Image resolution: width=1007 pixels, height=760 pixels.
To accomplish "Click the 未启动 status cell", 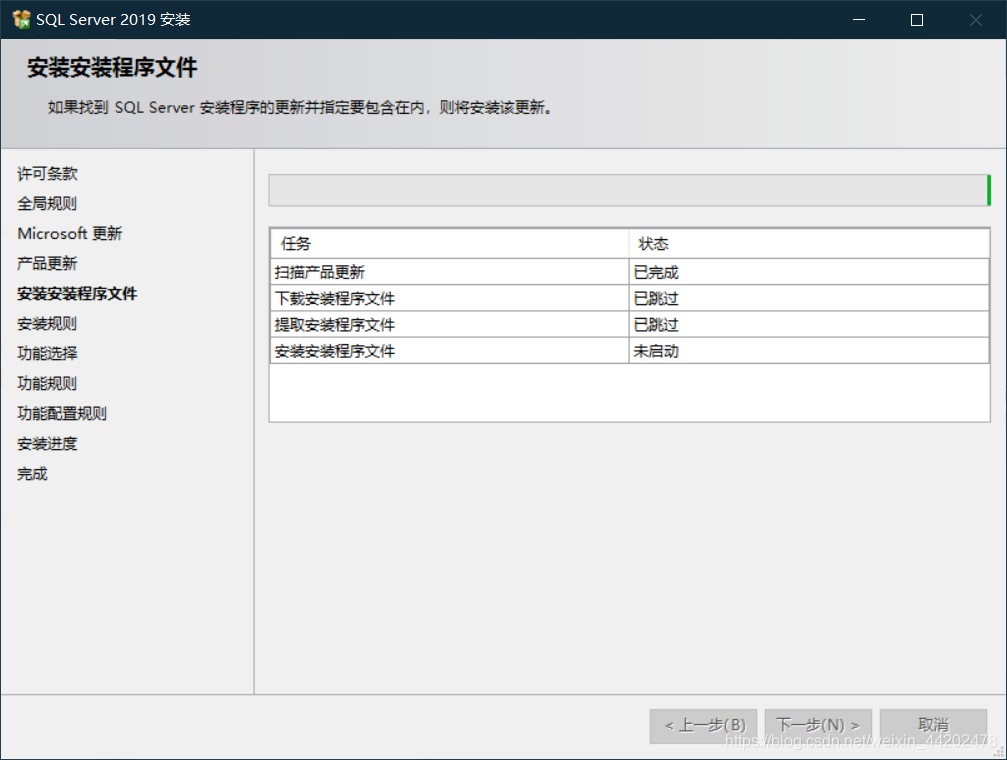I will 809,351.
